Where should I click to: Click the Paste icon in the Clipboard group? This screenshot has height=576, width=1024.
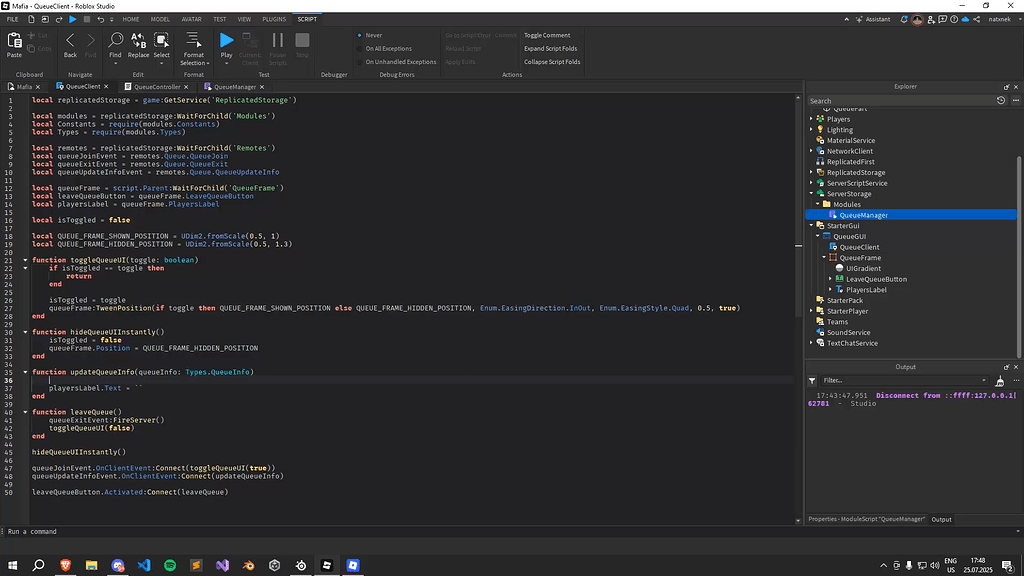pos(15,42)
